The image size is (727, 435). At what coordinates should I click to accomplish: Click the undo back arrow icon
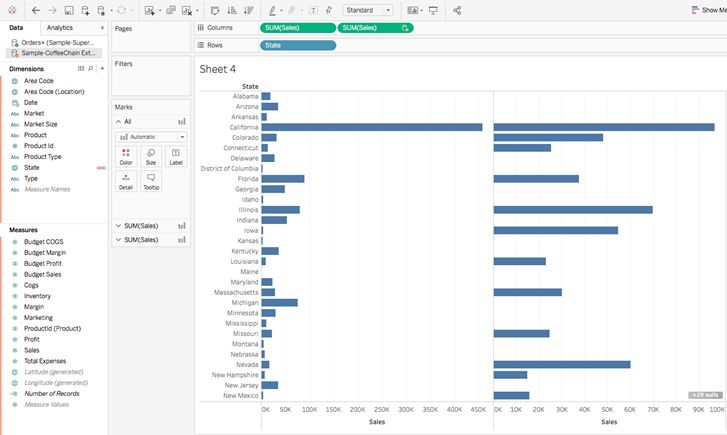(36, 10)
